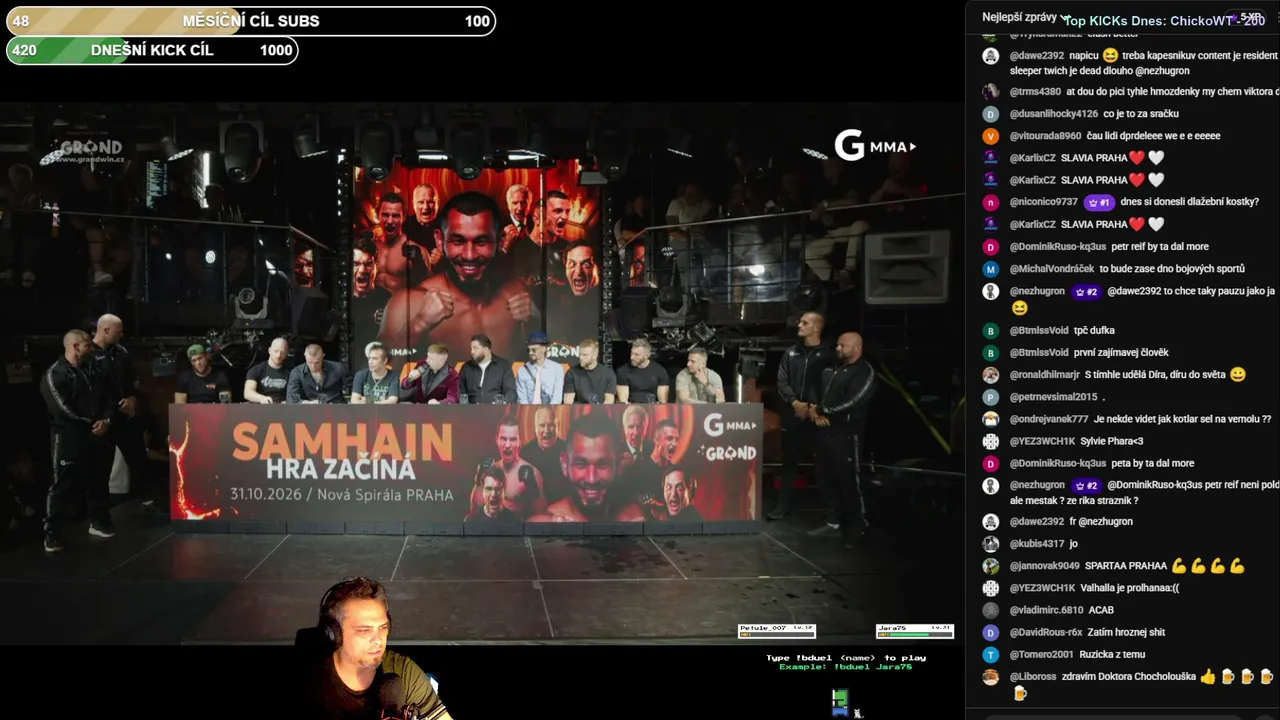This screenshot has width=1280, height=720.
Task: Click the Jara75 duel health bar
Action: [x=915, y=631]
